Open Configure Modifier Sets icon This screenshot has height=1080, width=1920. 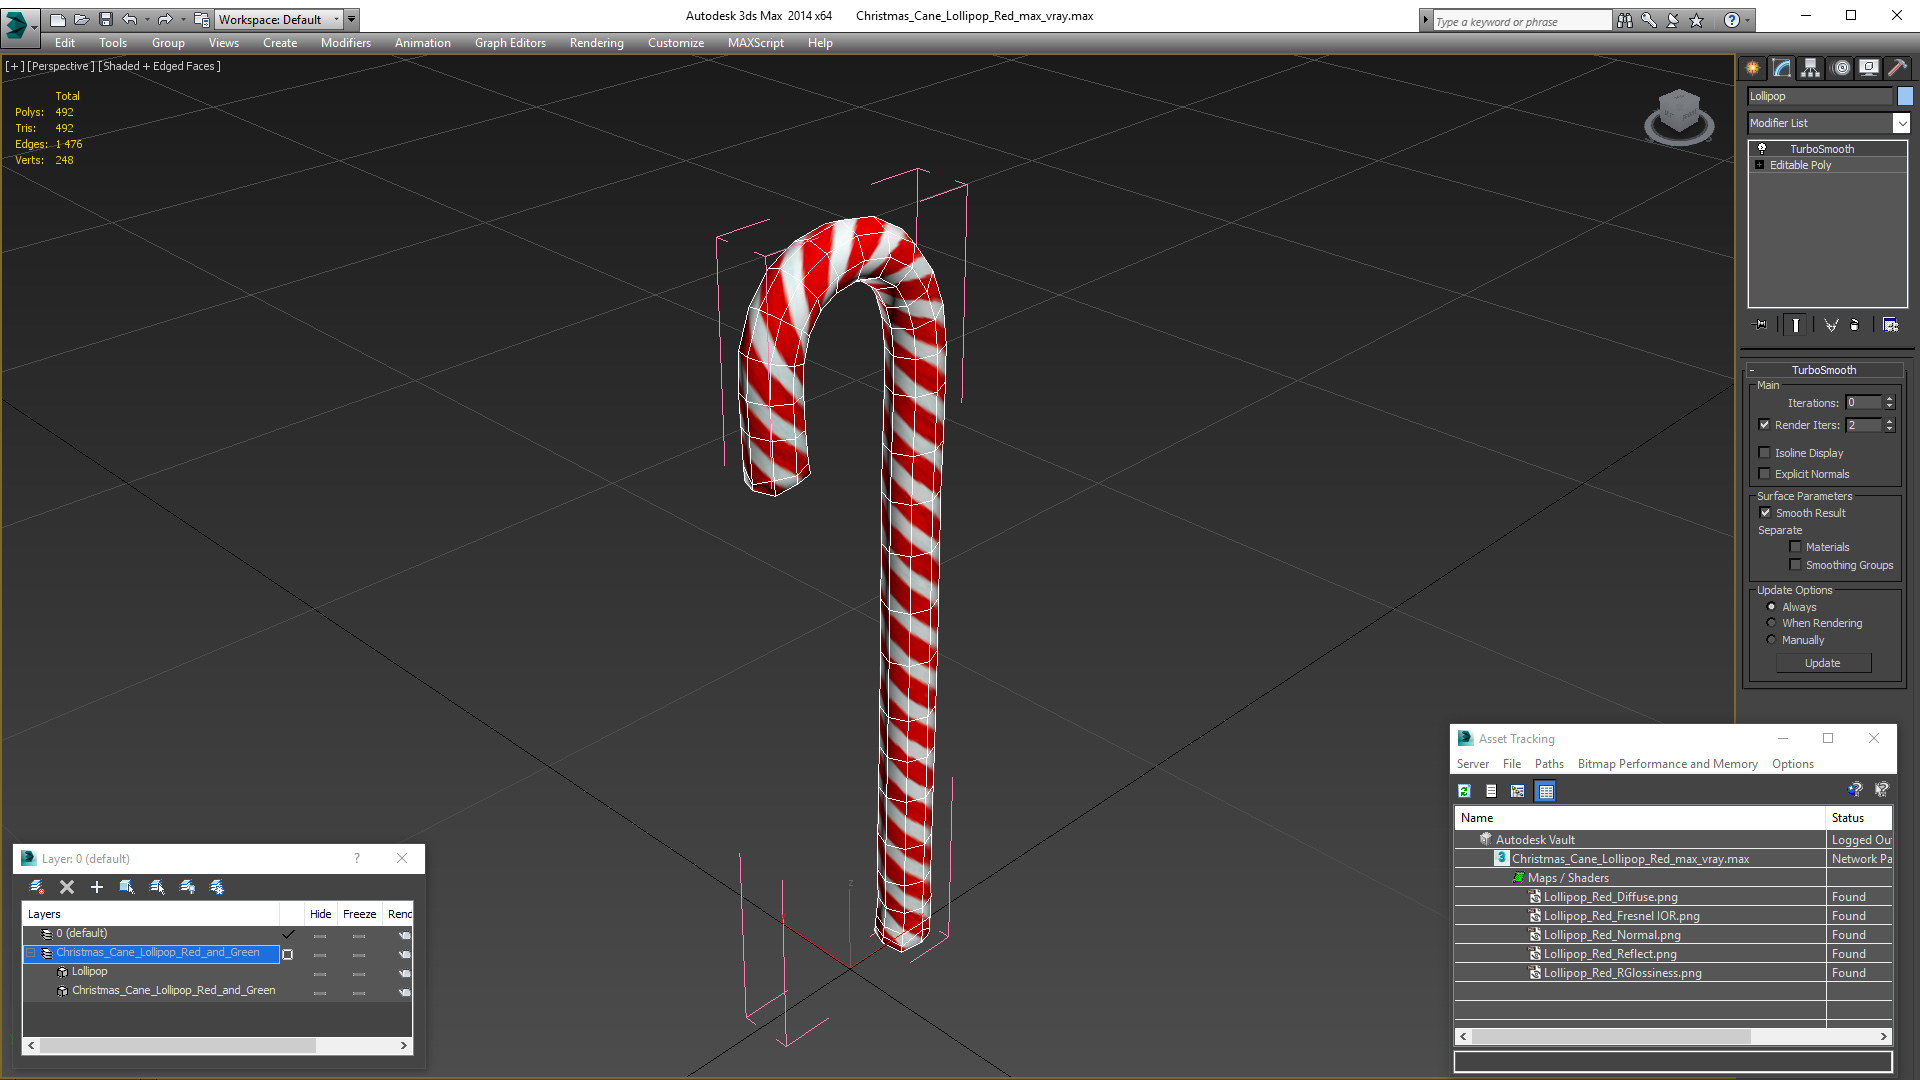click(x=1890, y=325)
